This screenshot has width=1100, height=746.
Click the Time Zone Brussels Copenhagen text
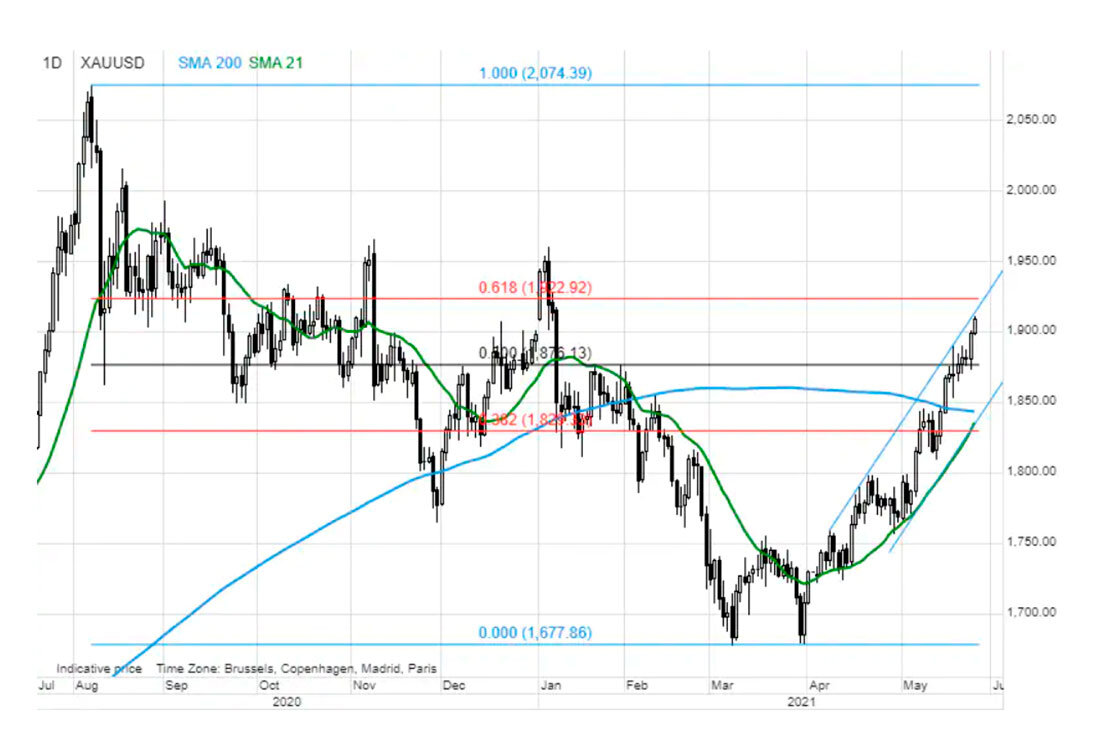point(296,669)
